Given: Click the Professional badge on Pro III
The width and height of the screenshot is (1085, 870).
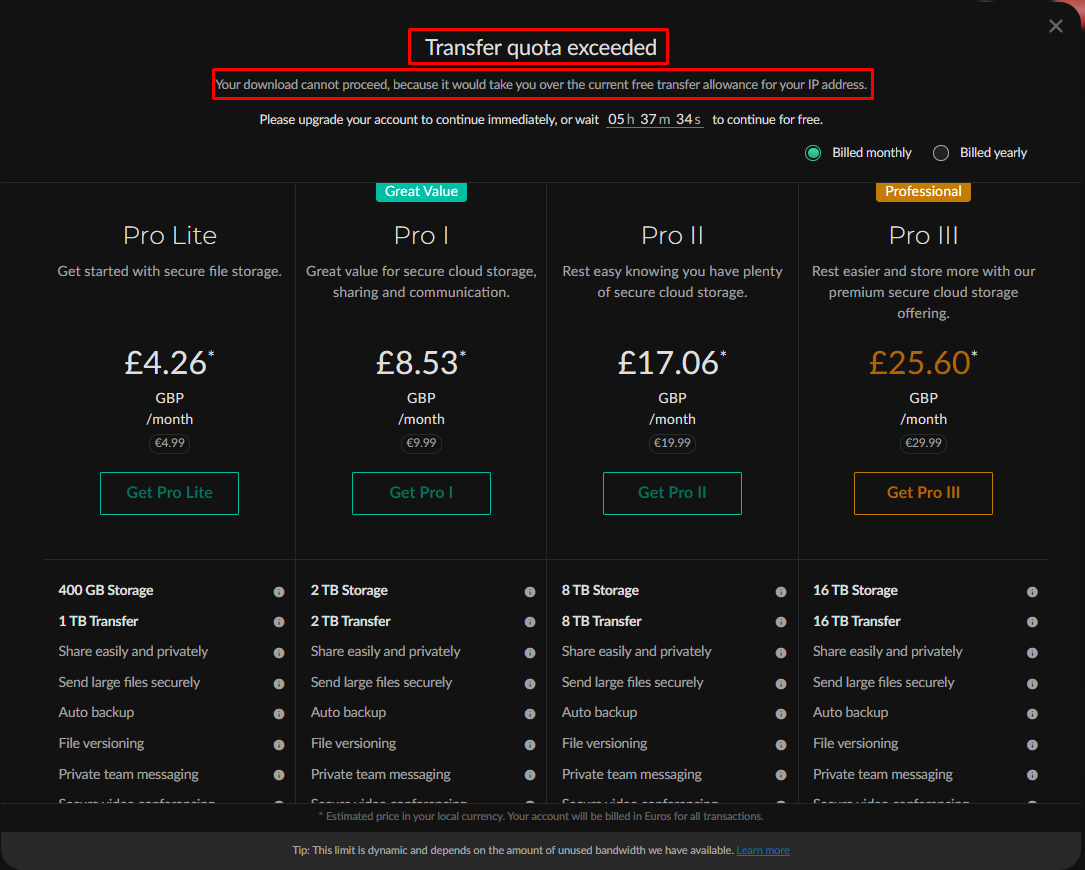Looking at the screenshot, I should pyautogui.click(x=923, y=191).
